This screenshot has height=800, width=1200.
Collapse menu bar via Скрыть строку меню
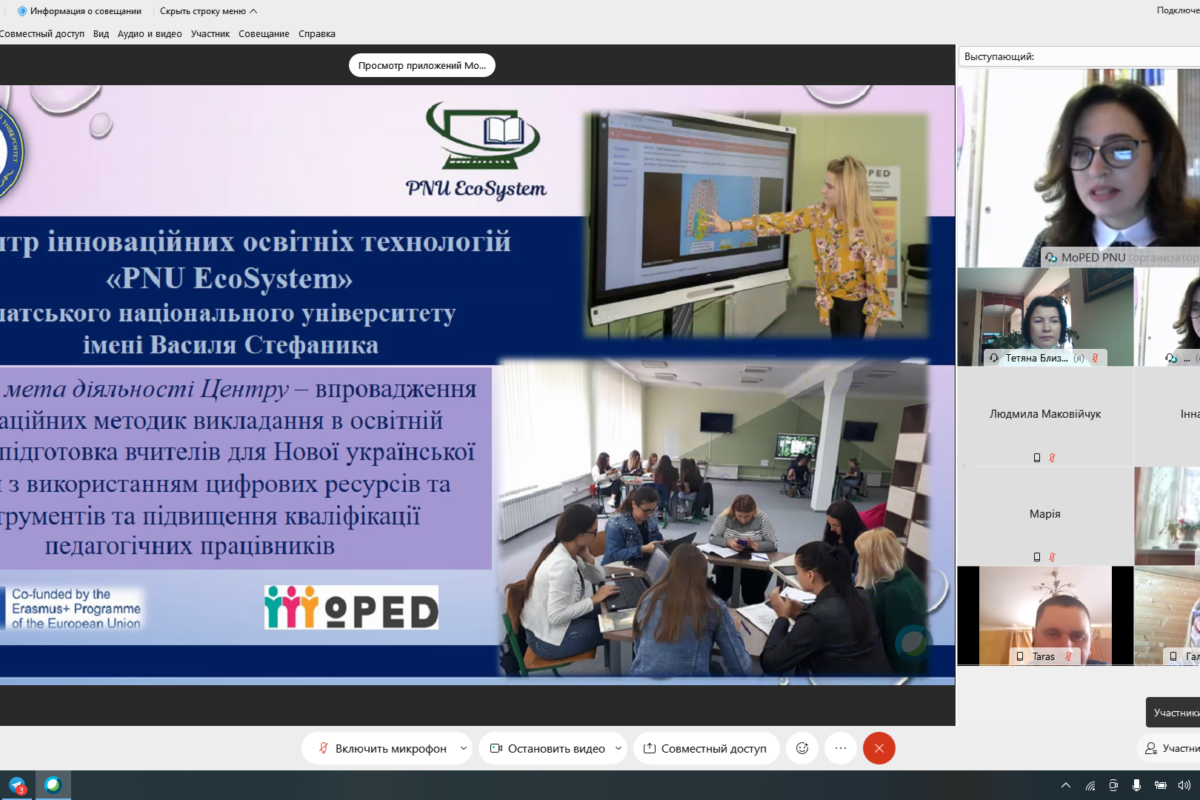pyautogui.click(x=208, y=11)
